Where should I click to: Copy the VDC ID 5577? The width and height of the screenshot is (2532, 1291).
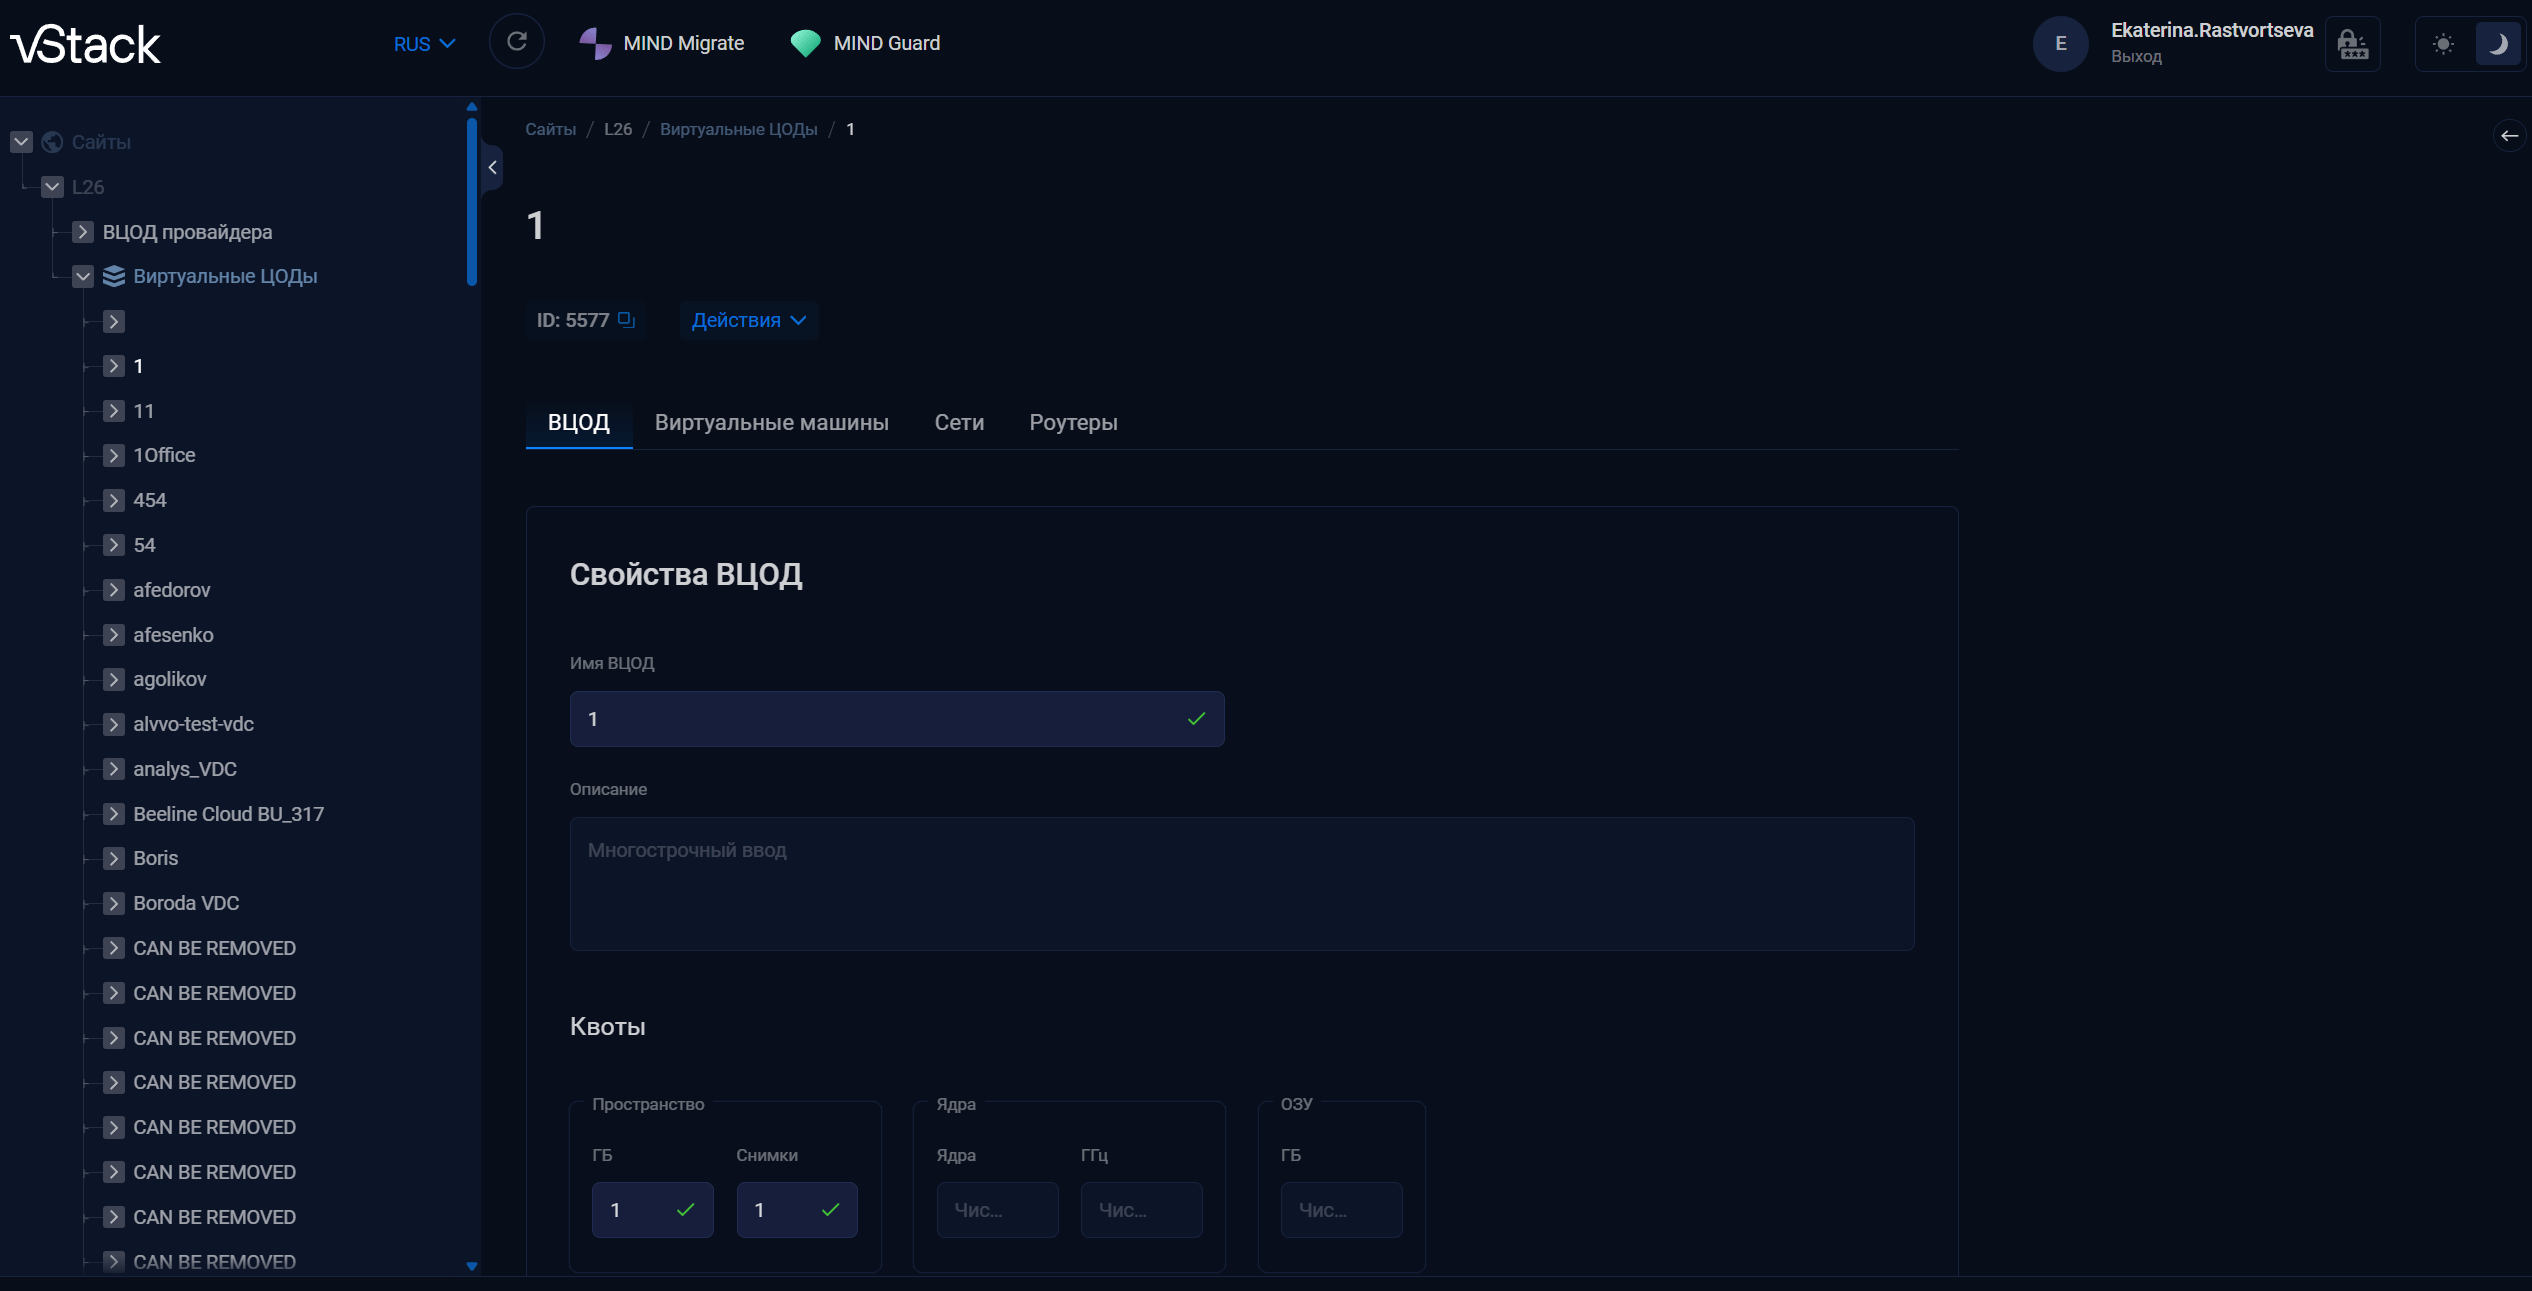point(626,319)
